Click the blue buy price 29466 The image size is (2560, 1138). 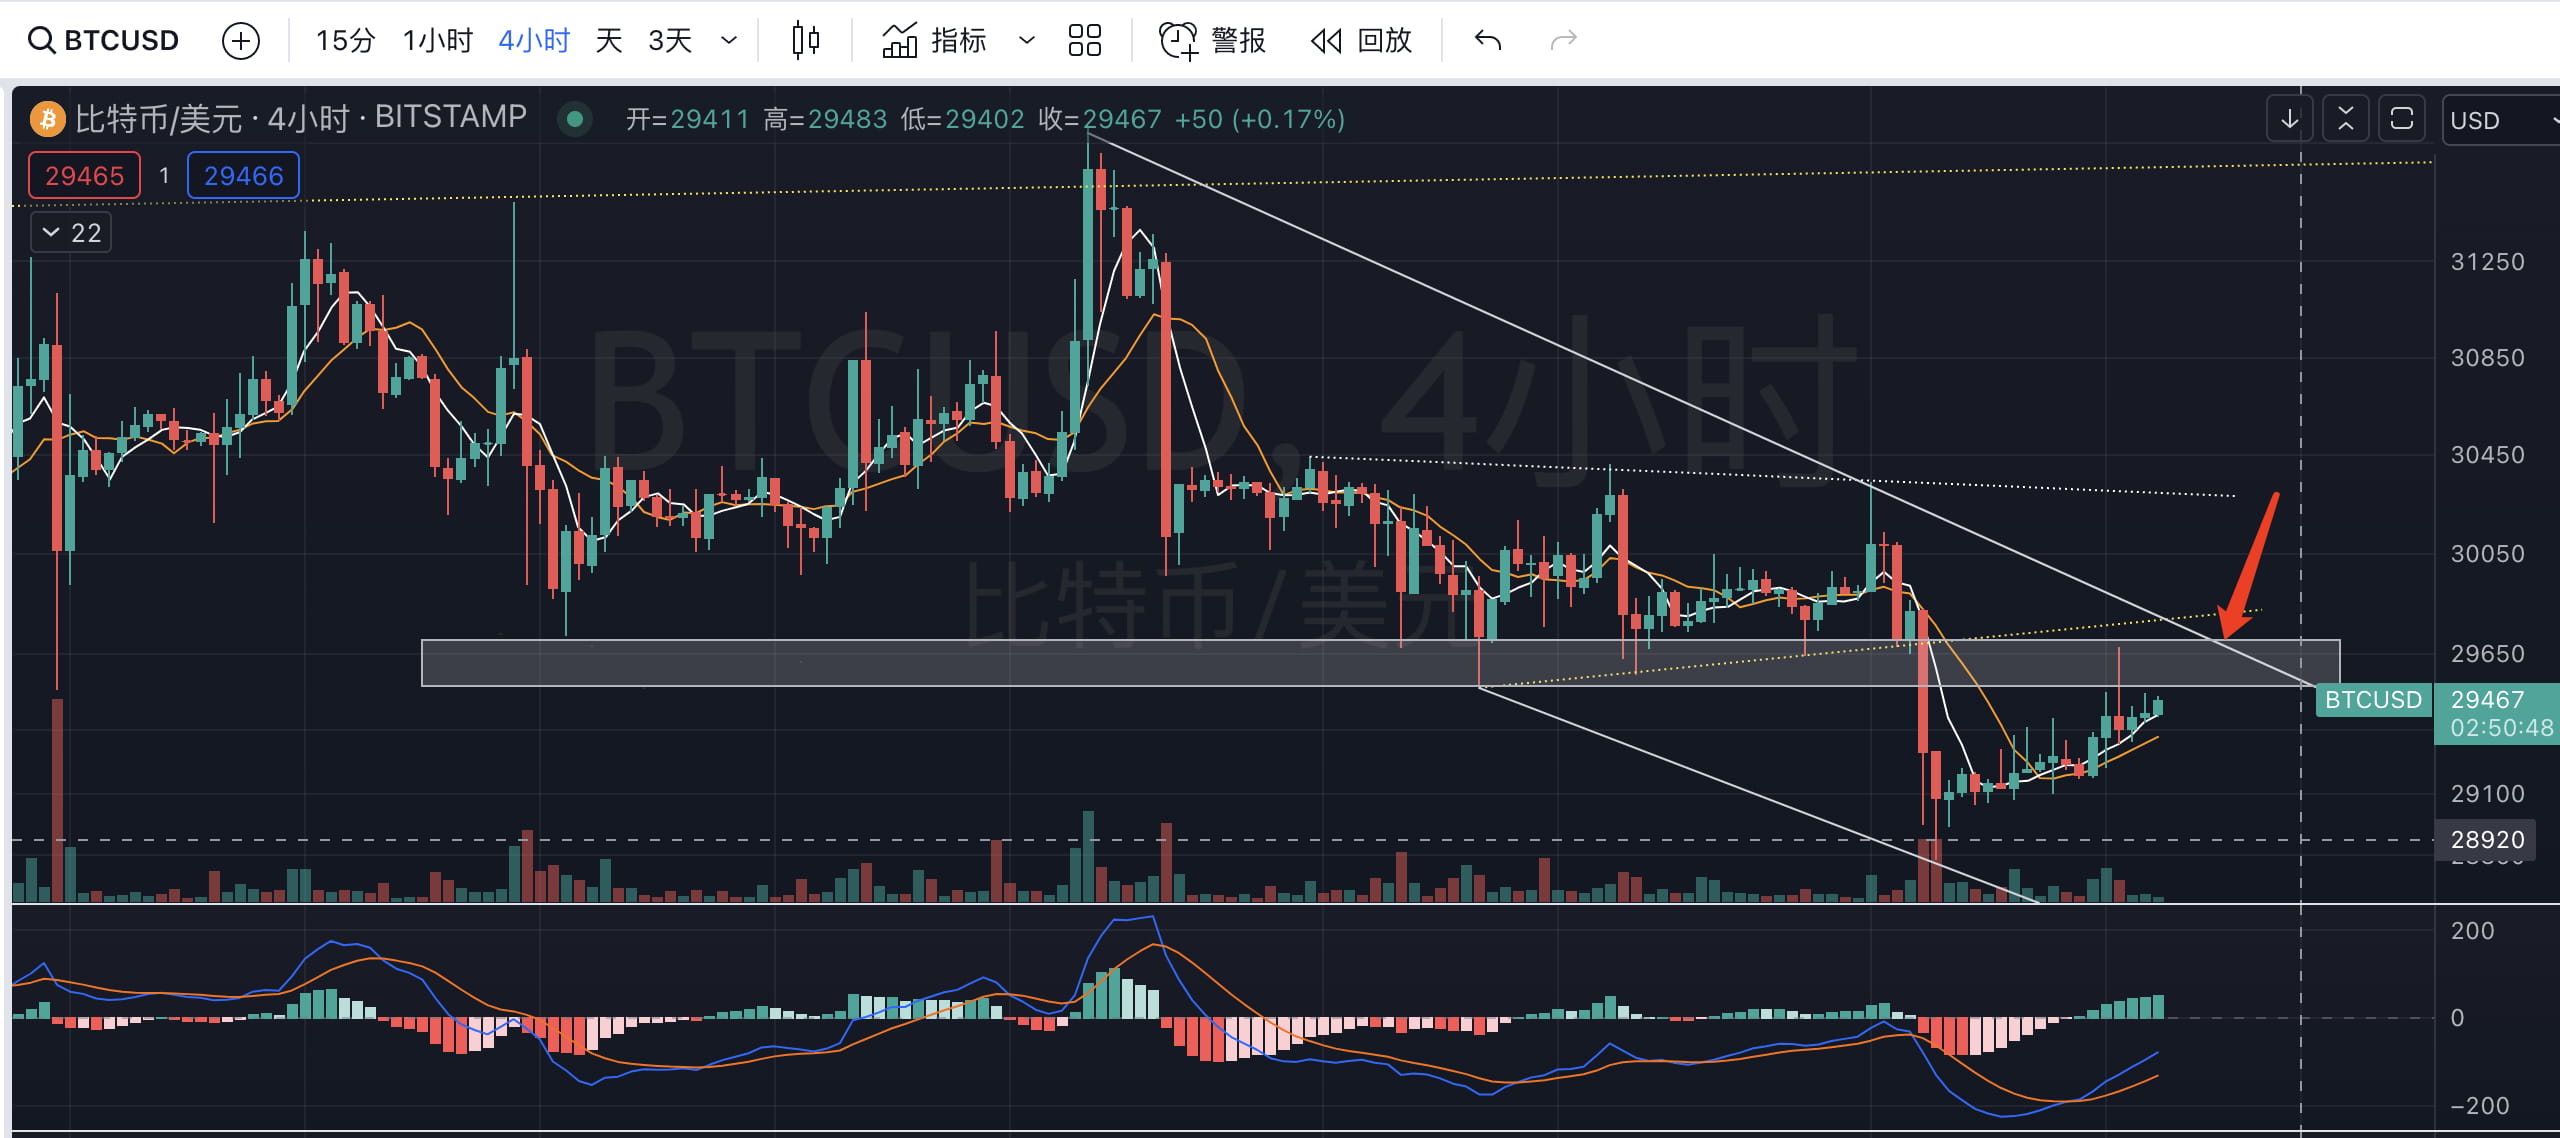tap(243, 176)
